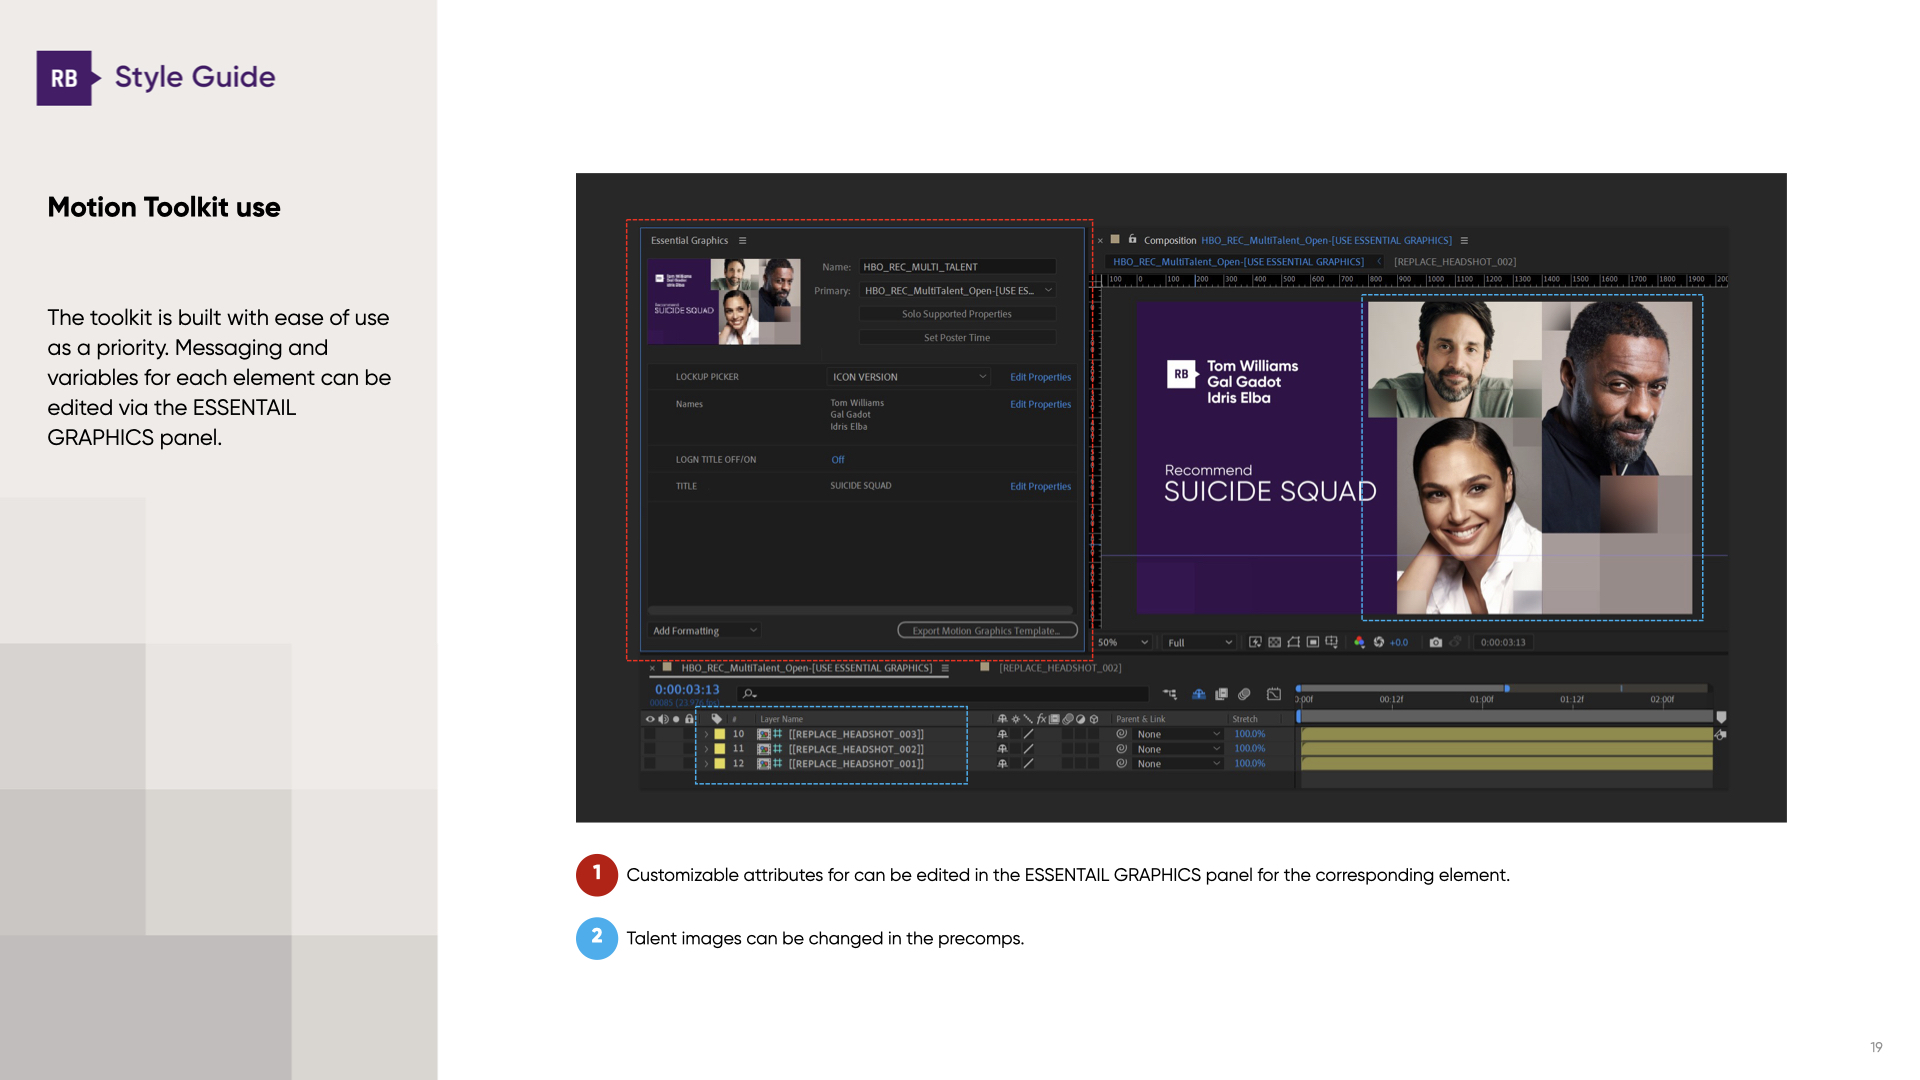The width and height of the screenshot is (1920, 1080).
Task: Switch to the REPLACE_HEADSHOT_002 timeline tab
Action: [1059, 668]
